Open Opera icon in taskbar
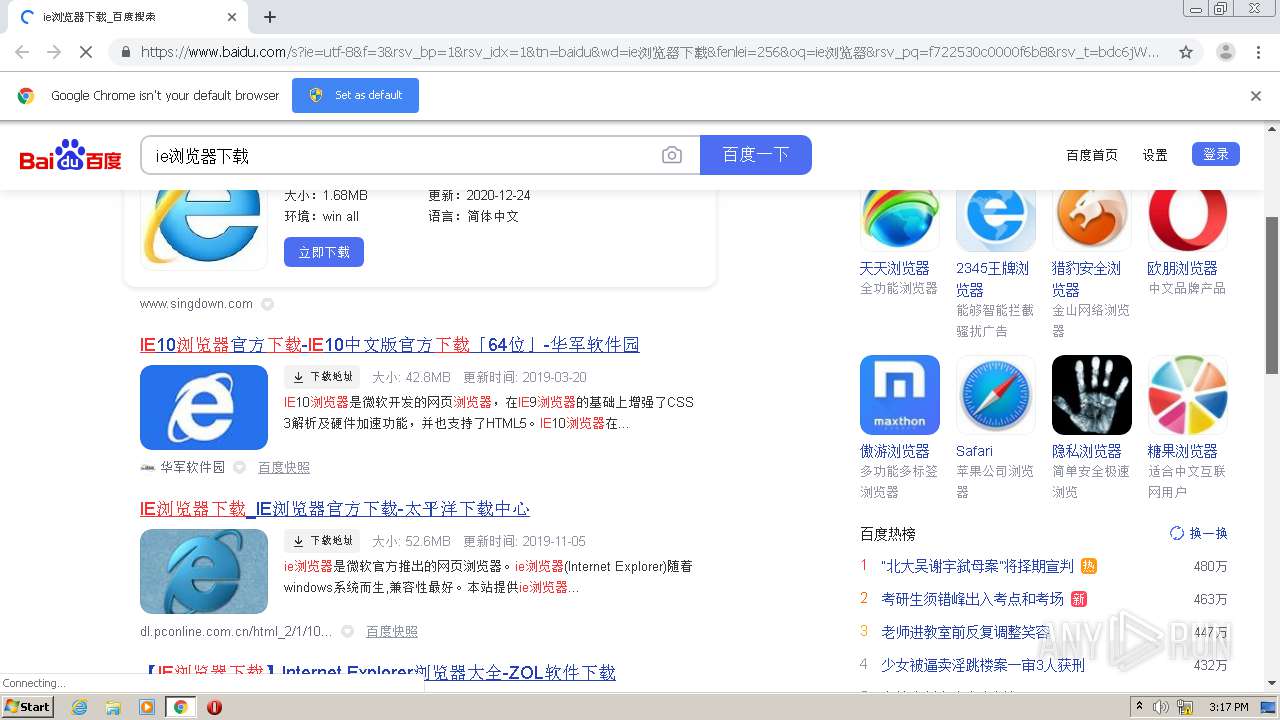 pyautogui.click(x=214, y=707)
